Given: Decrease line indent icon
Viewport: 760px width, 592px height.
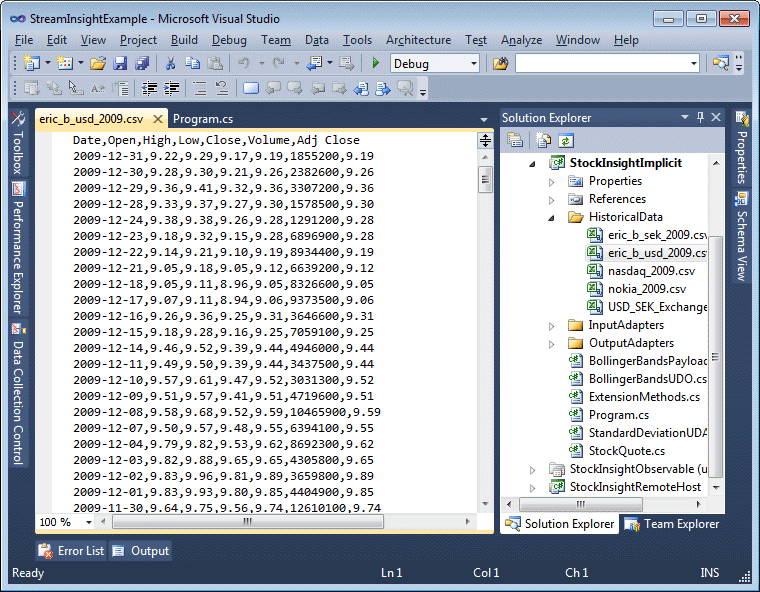Looking at the screenshot, I should point(149,88).
